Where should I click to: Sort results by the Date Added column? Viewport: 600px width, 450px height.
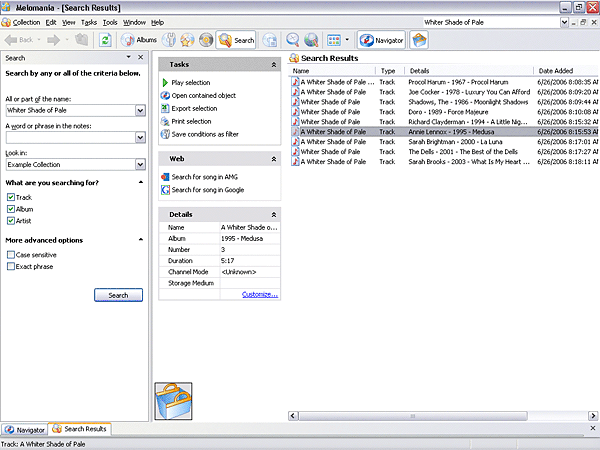pos(556,71)
